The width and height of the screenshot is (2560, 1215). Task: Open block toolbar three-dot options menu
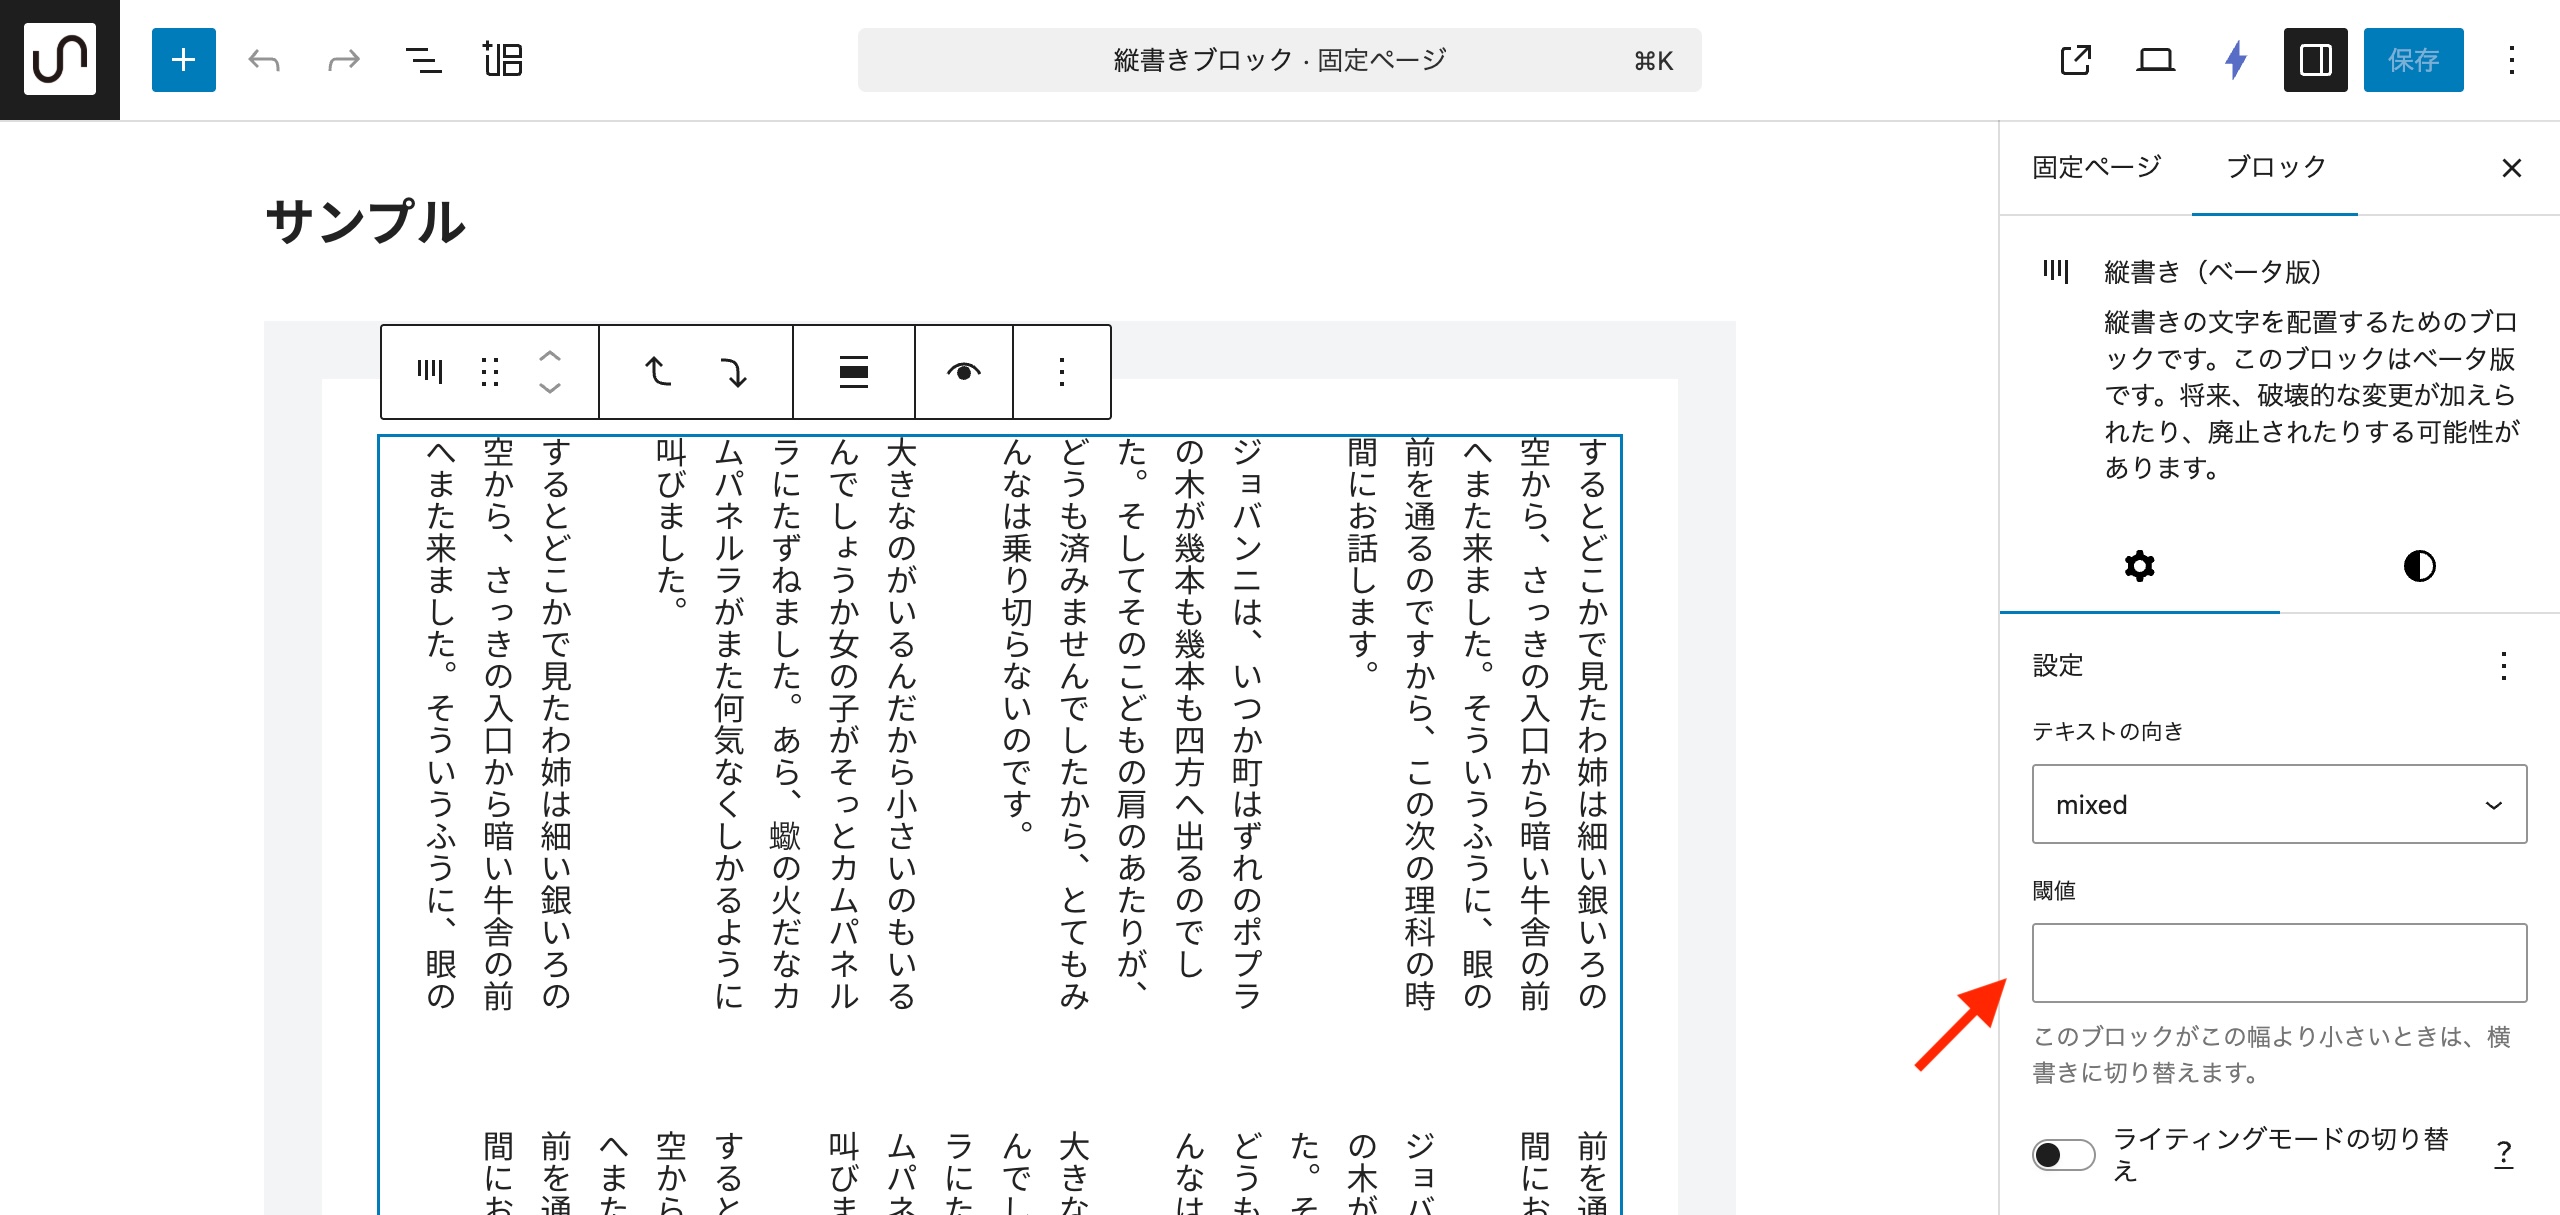tap(1061, 372)
